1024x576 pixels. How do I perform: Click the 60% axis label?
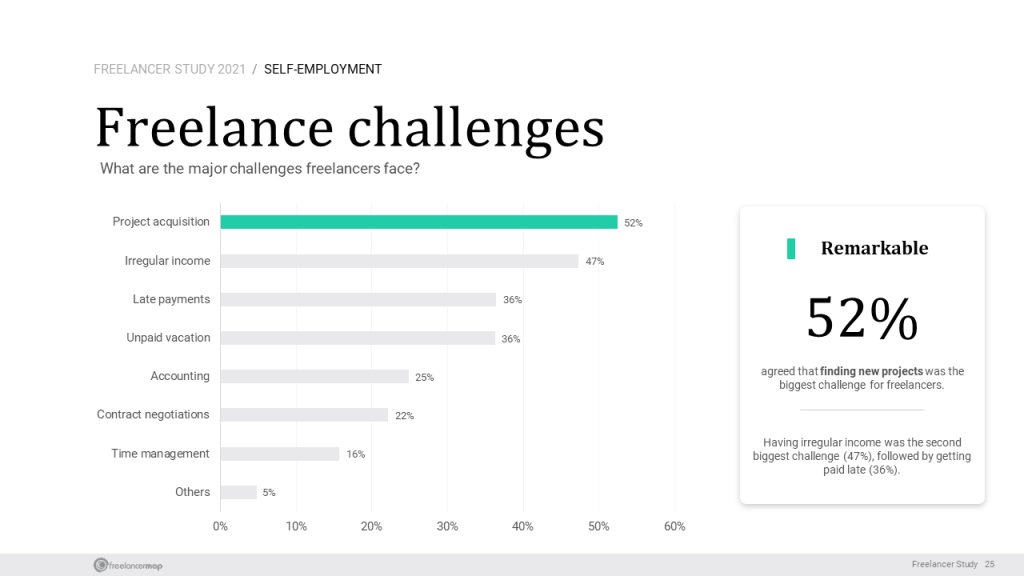[x=675, y=526]
